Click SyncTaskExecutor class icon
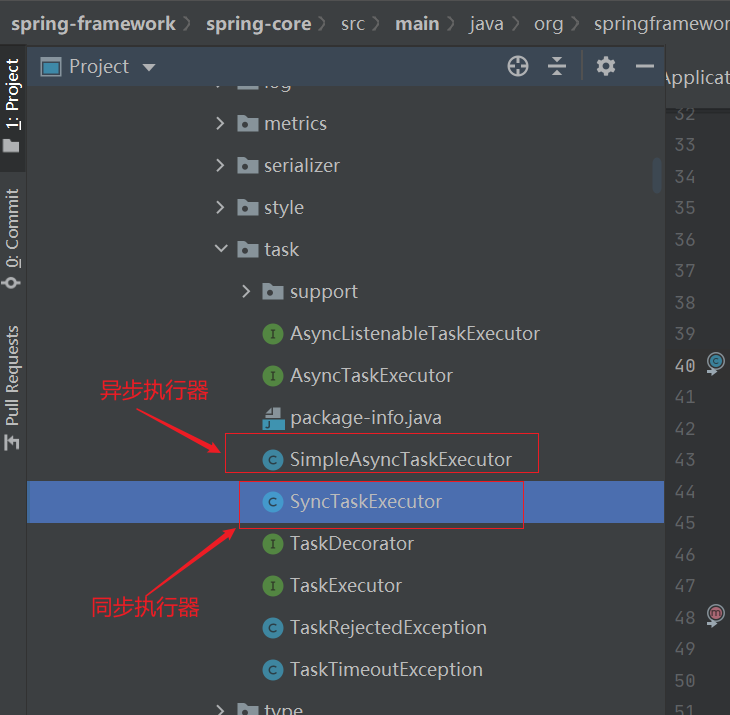The height and width of the screenshot is (715, 730). [x=273, y=502]
